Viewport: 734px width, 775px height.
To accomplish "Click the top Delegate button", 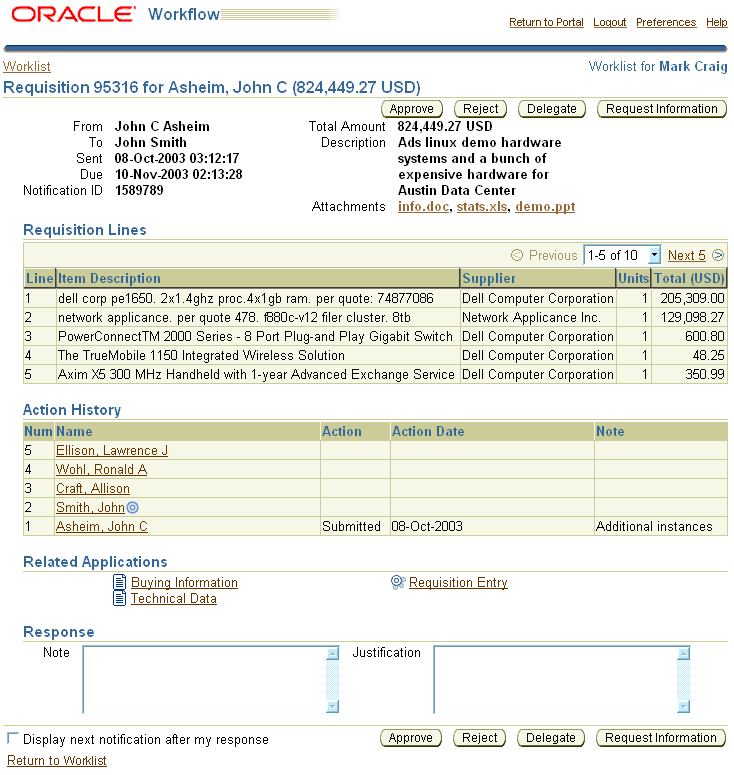I will click(552, 109).
